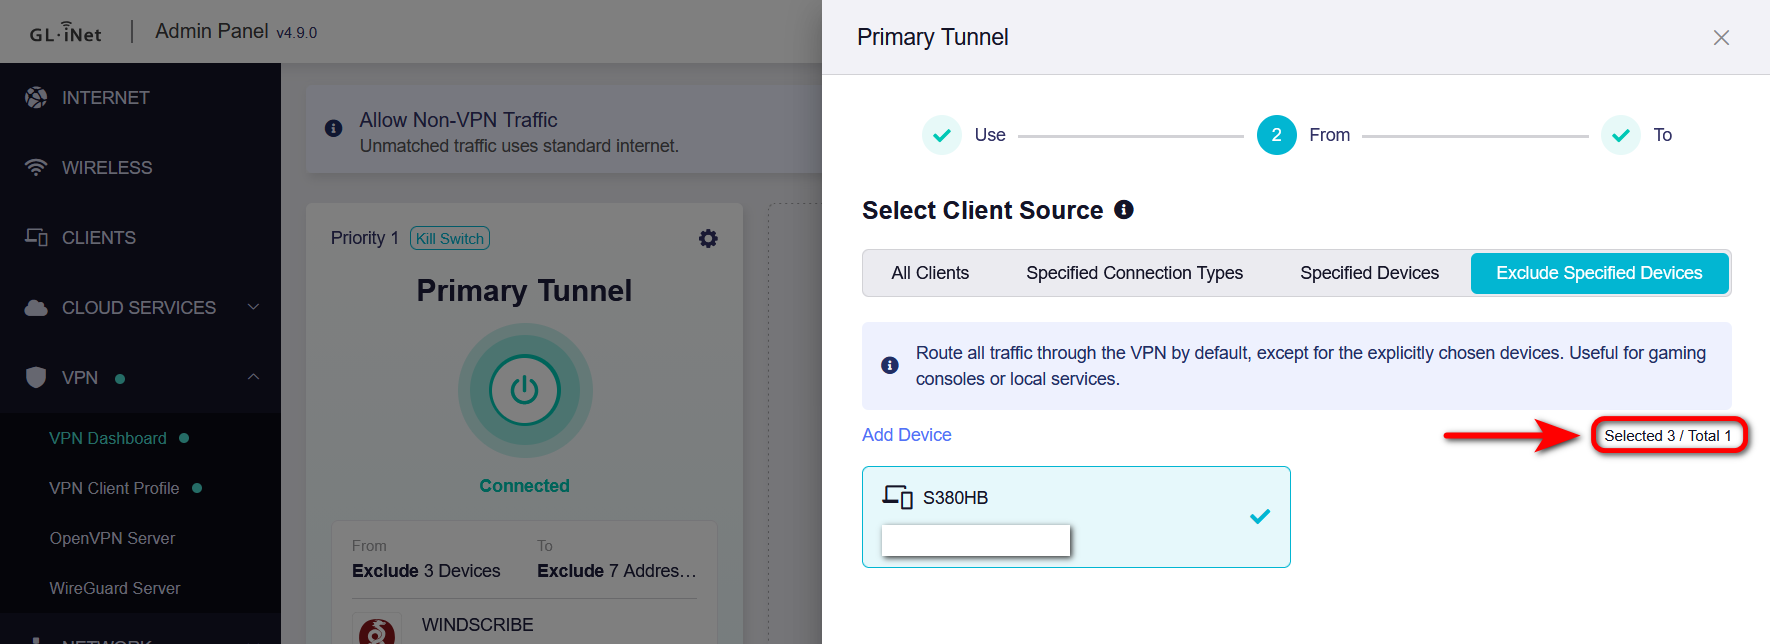Click the Clients devices icon in sidebar
1770x644 pixels.
pos(36,237)
